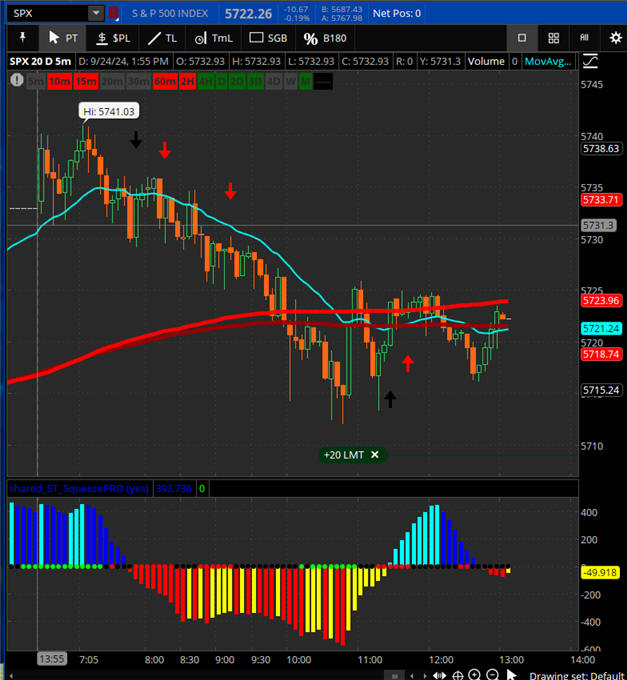
Task: Activate the $PL price level tool
Action: click(112, 38)
